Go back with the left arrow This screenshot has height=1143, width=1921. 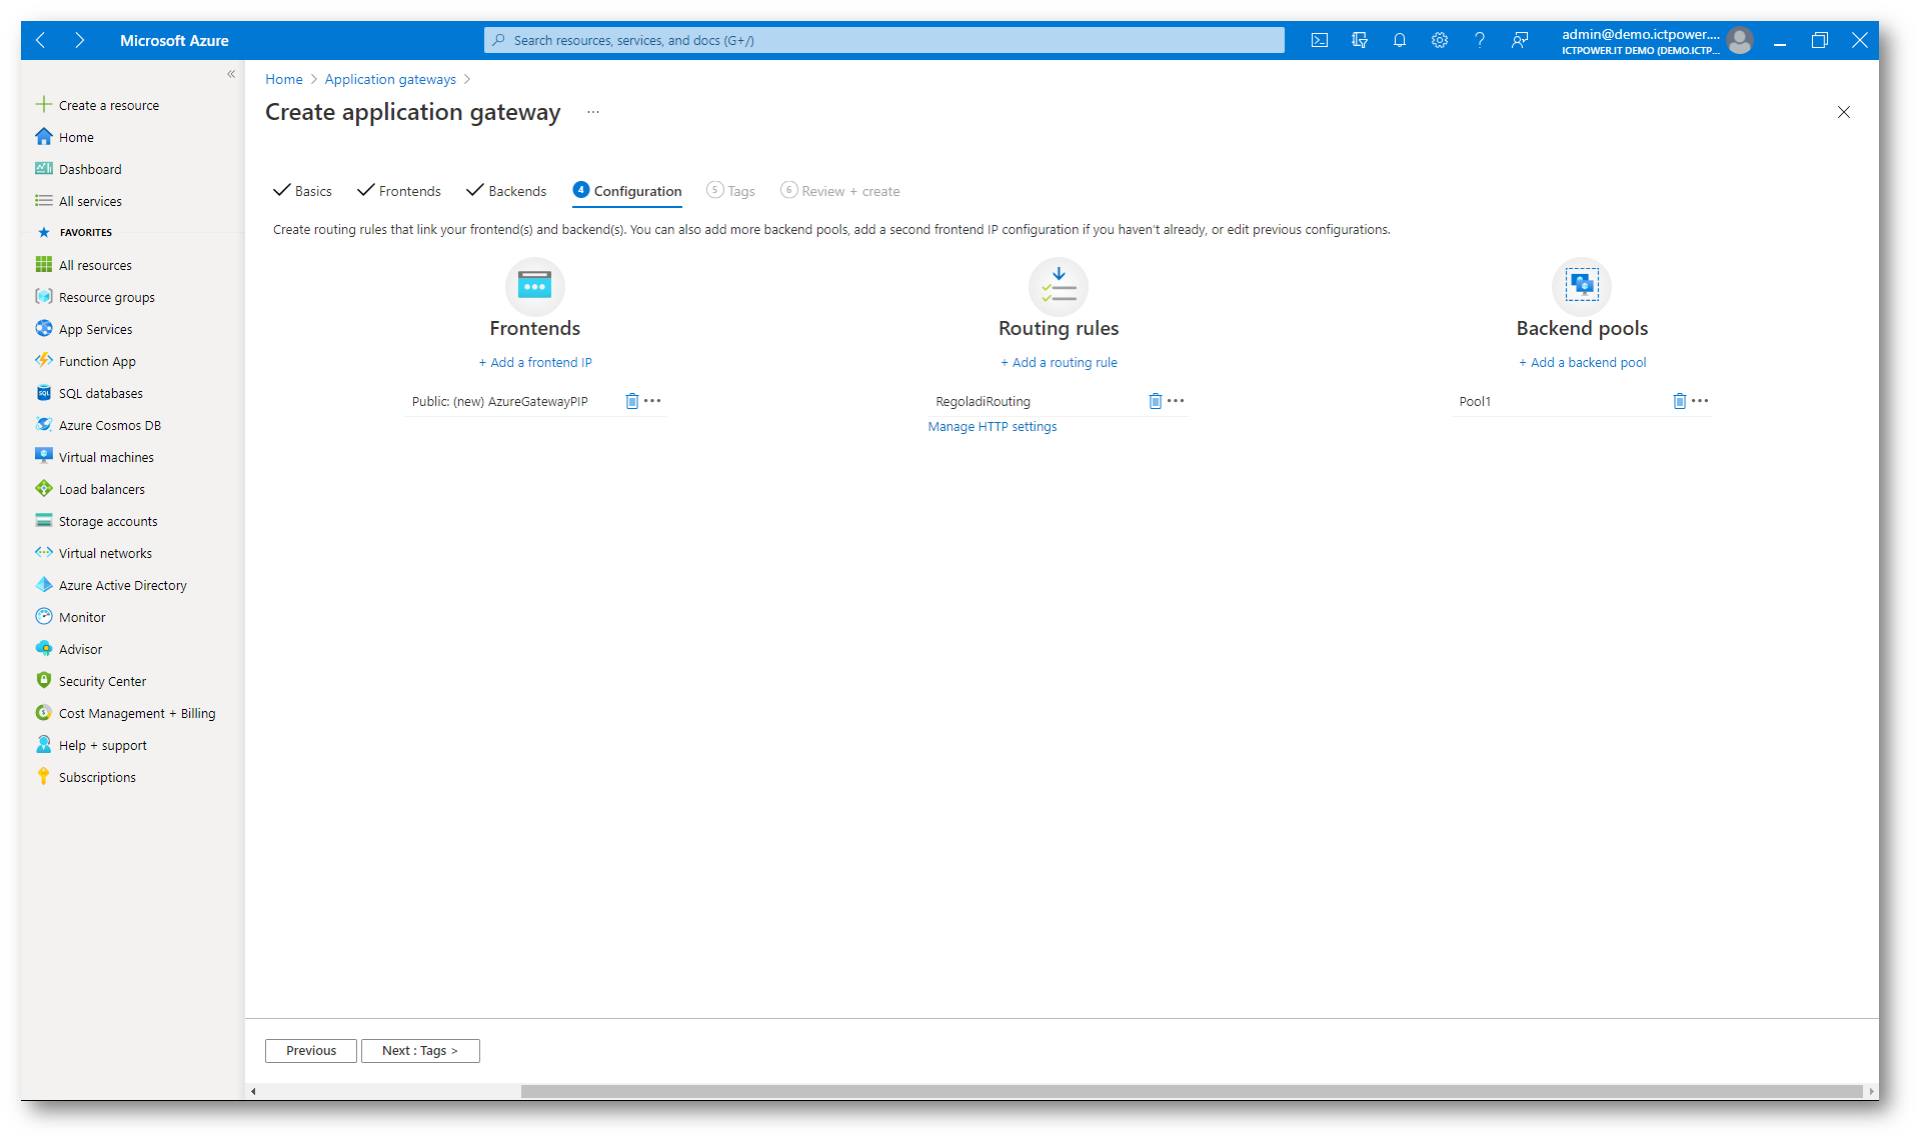click(x=41, y=40)
